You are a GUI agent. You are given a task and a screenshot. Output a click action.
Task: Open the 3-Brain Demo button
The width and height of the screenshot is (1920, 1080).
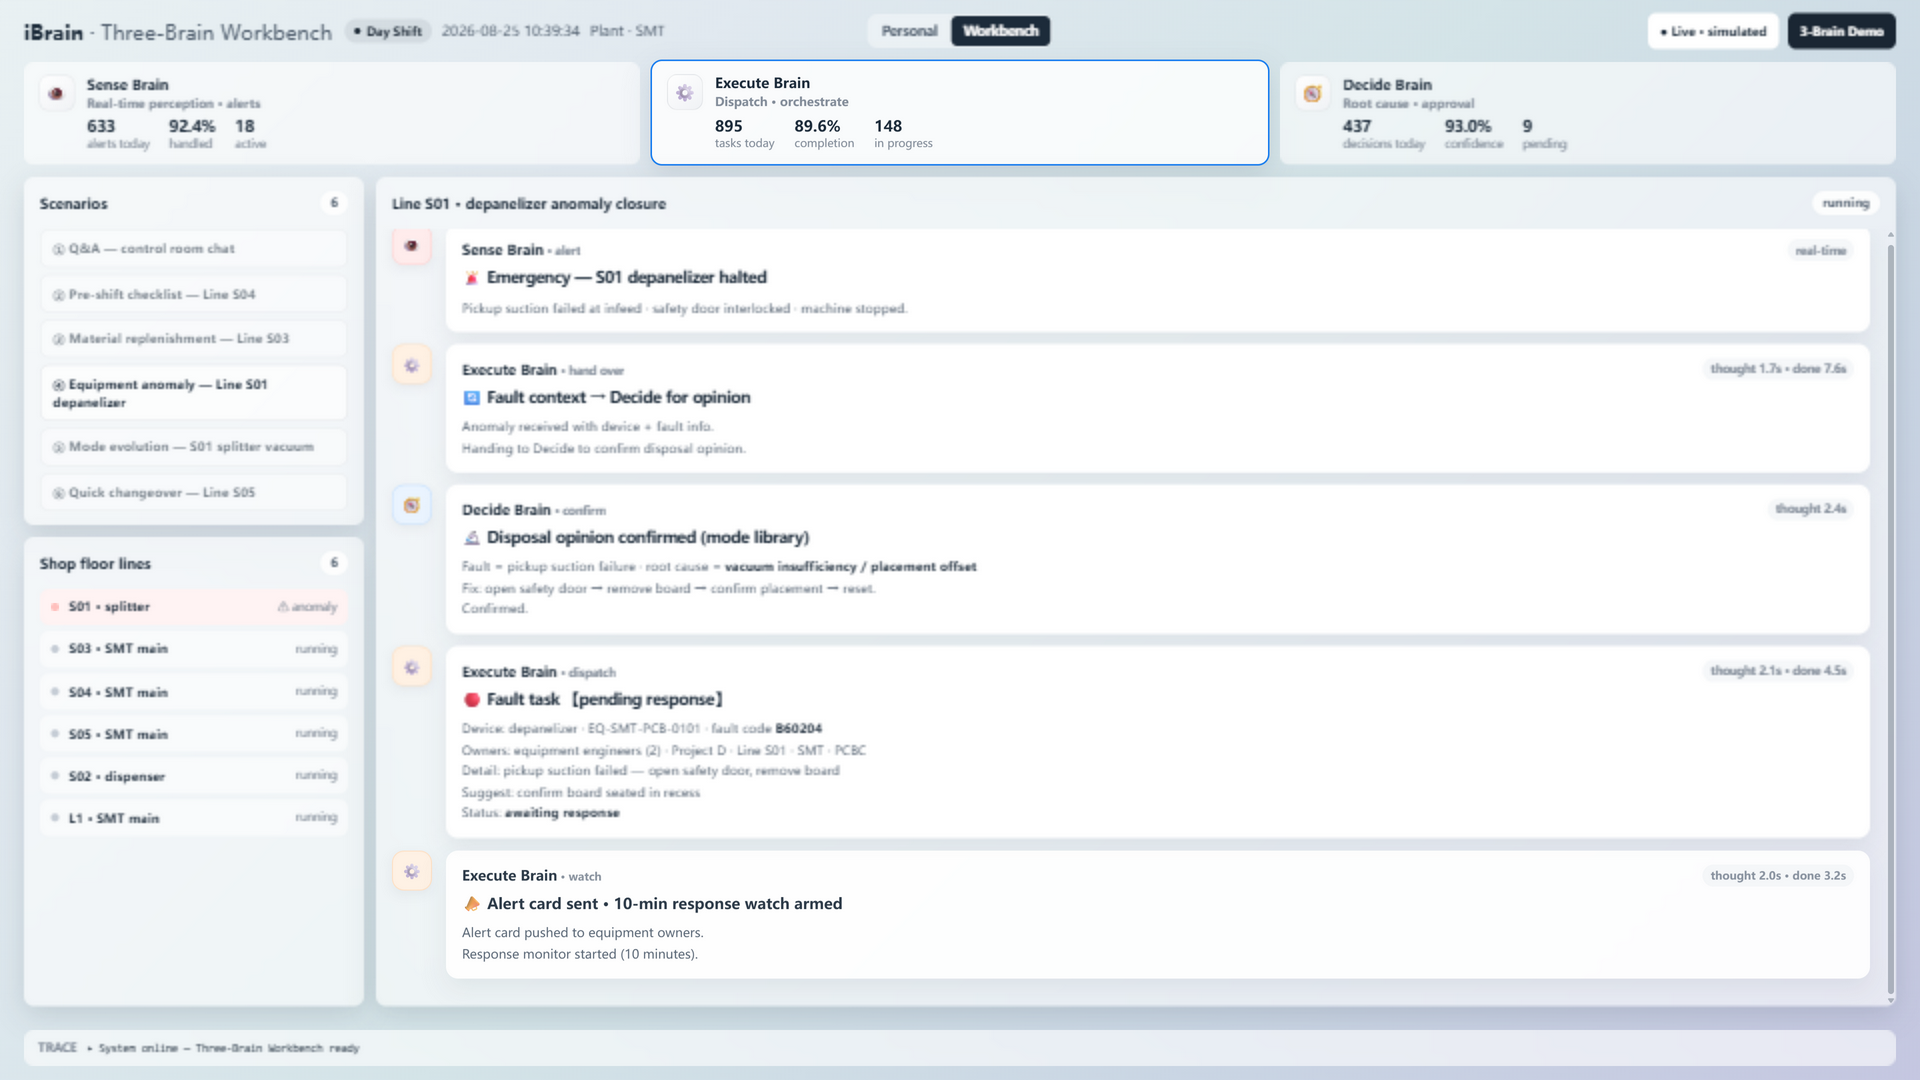click(x=1841, y=31)
